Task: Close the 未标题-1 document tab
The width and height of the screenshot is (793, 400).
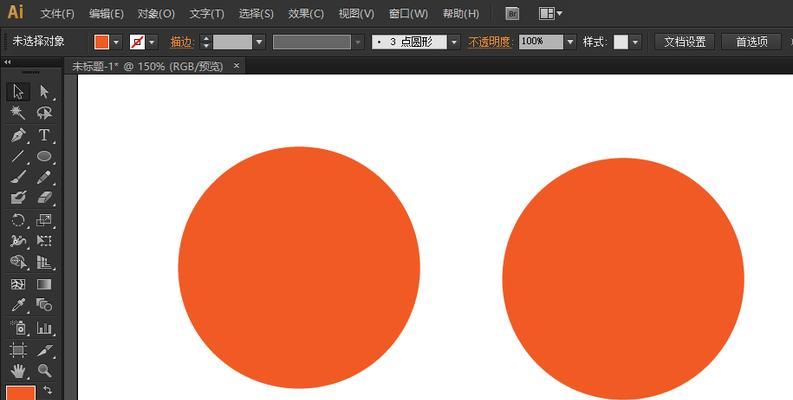Action: click(236, 66)
